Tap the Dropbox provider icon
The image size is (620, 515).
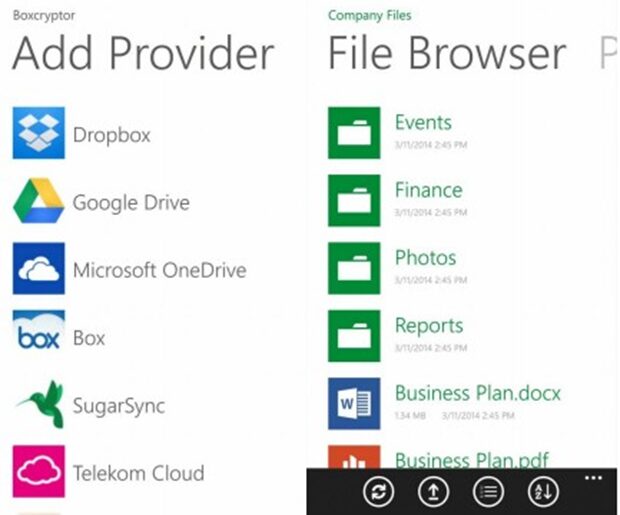(39, 133)
